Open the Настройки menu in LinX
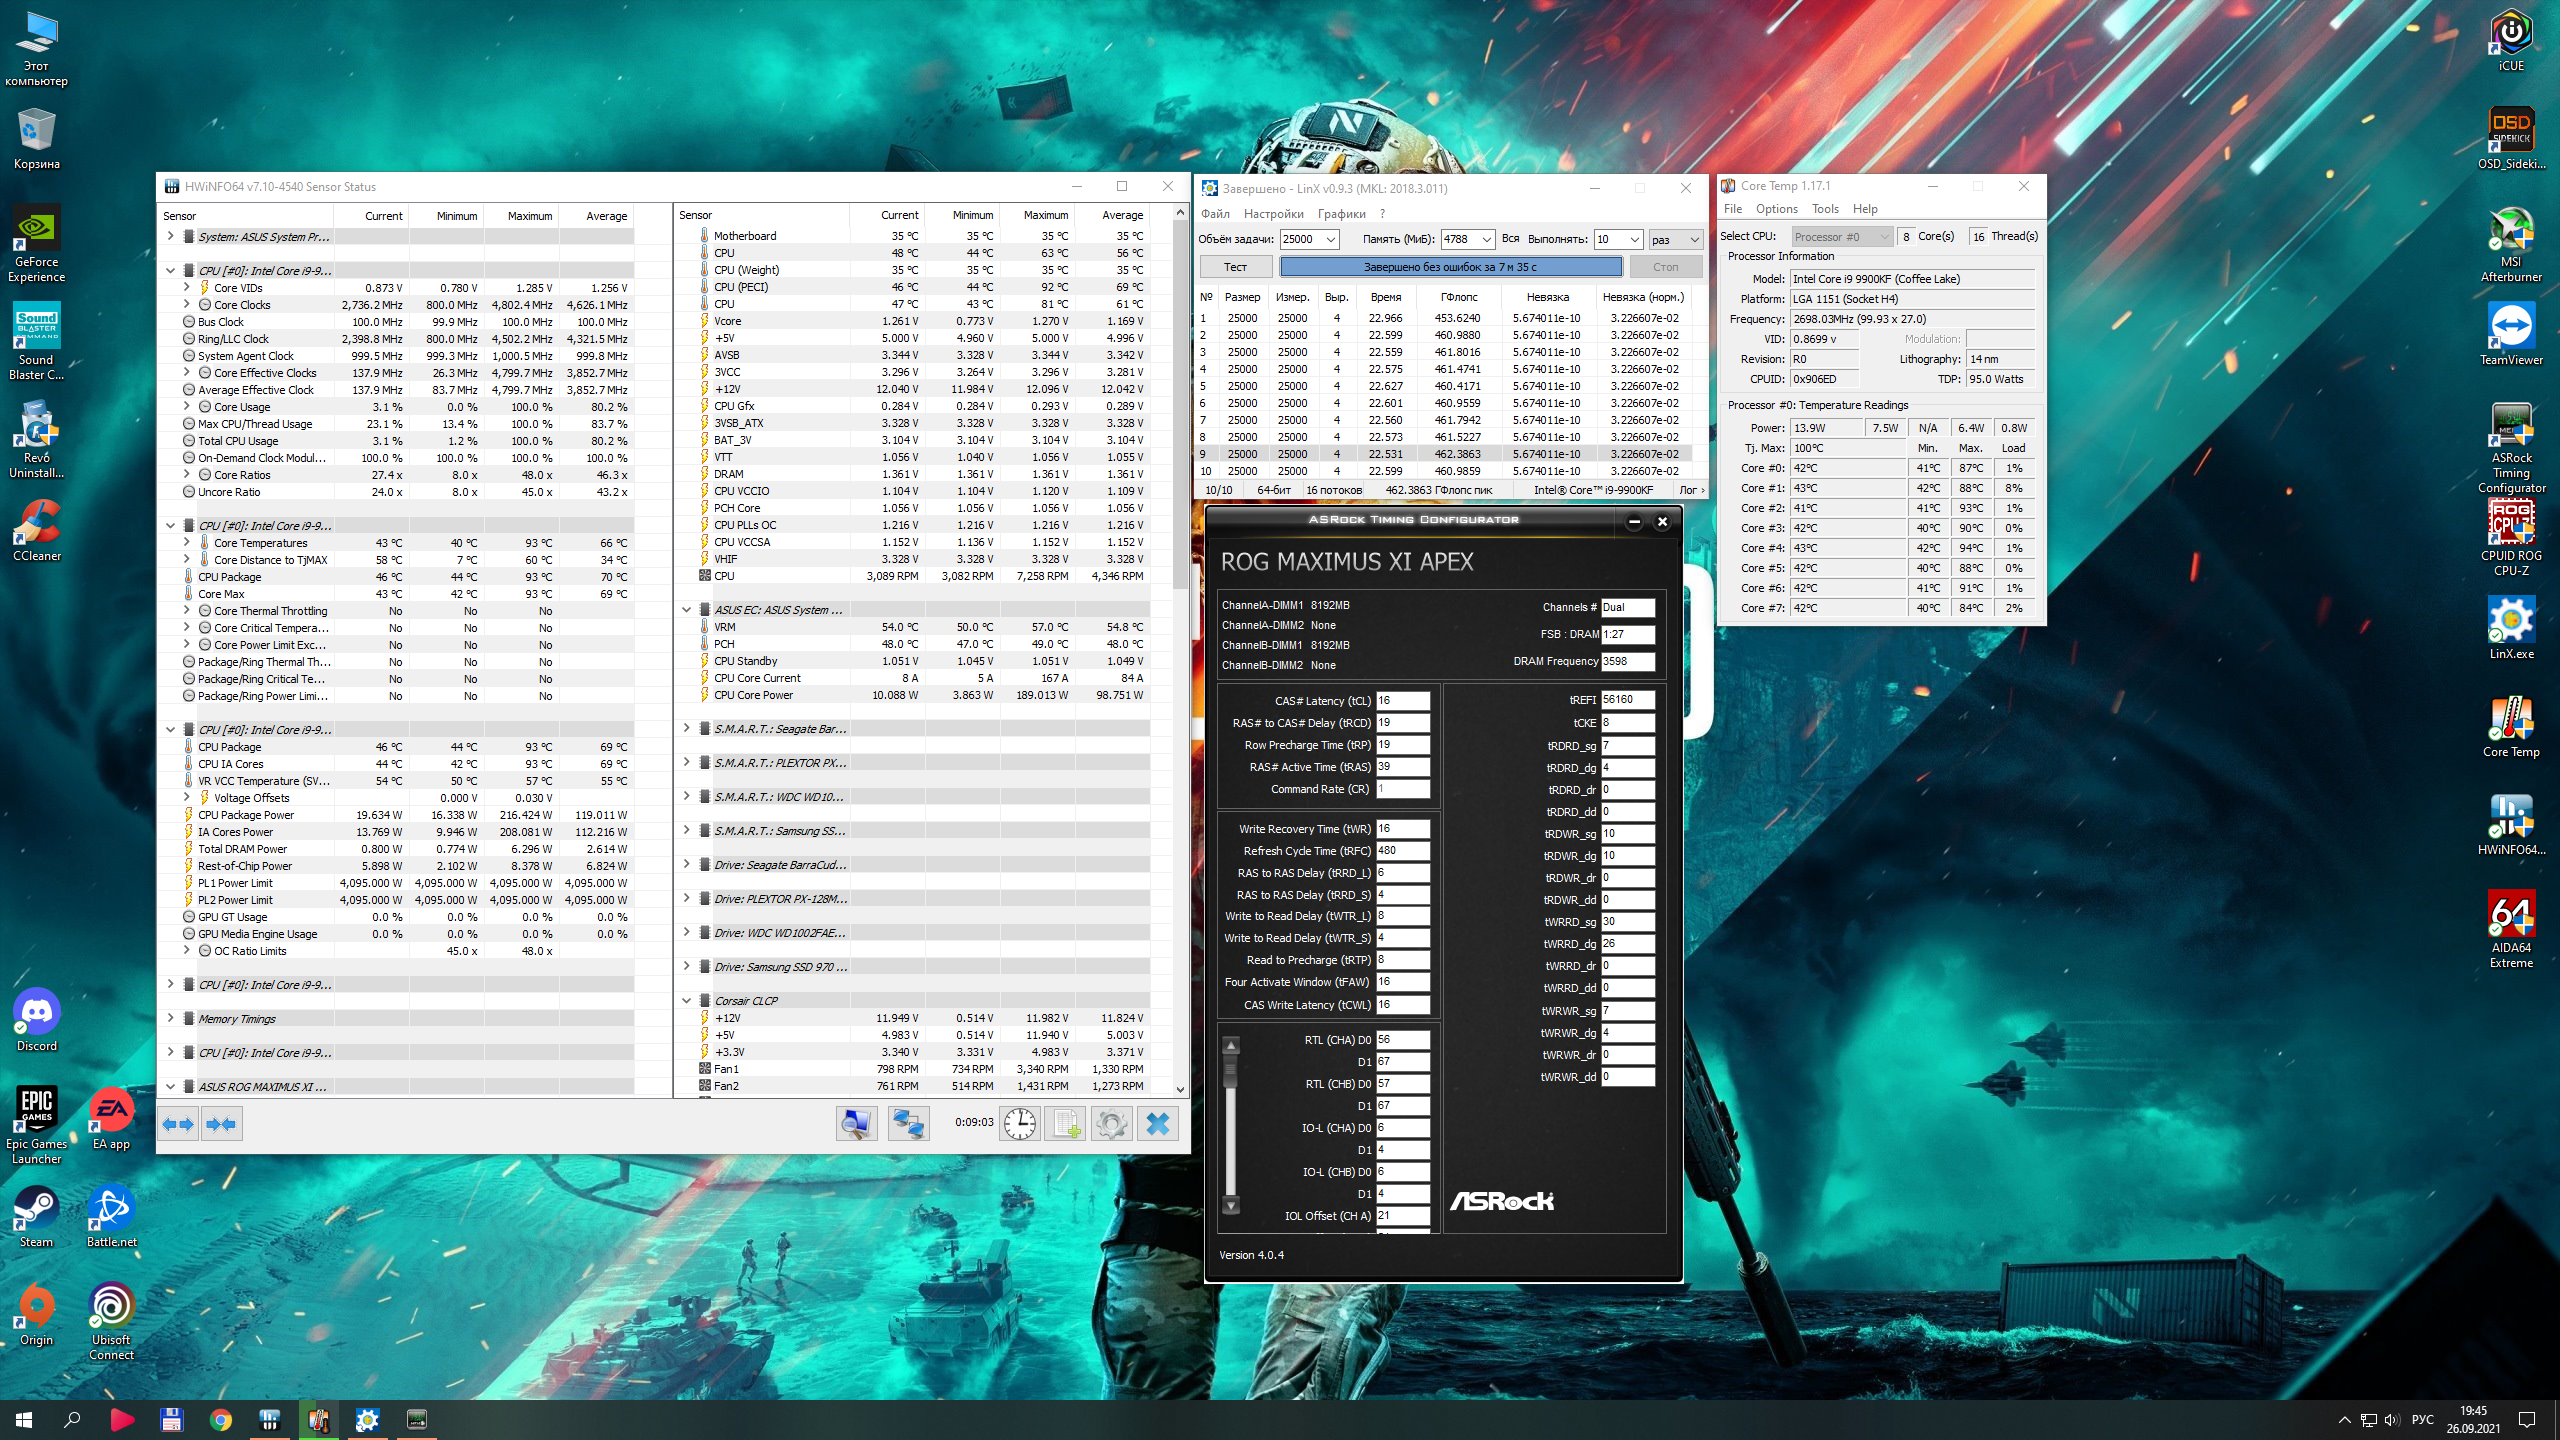2560x1440 pixels. tap(1273, 213)
